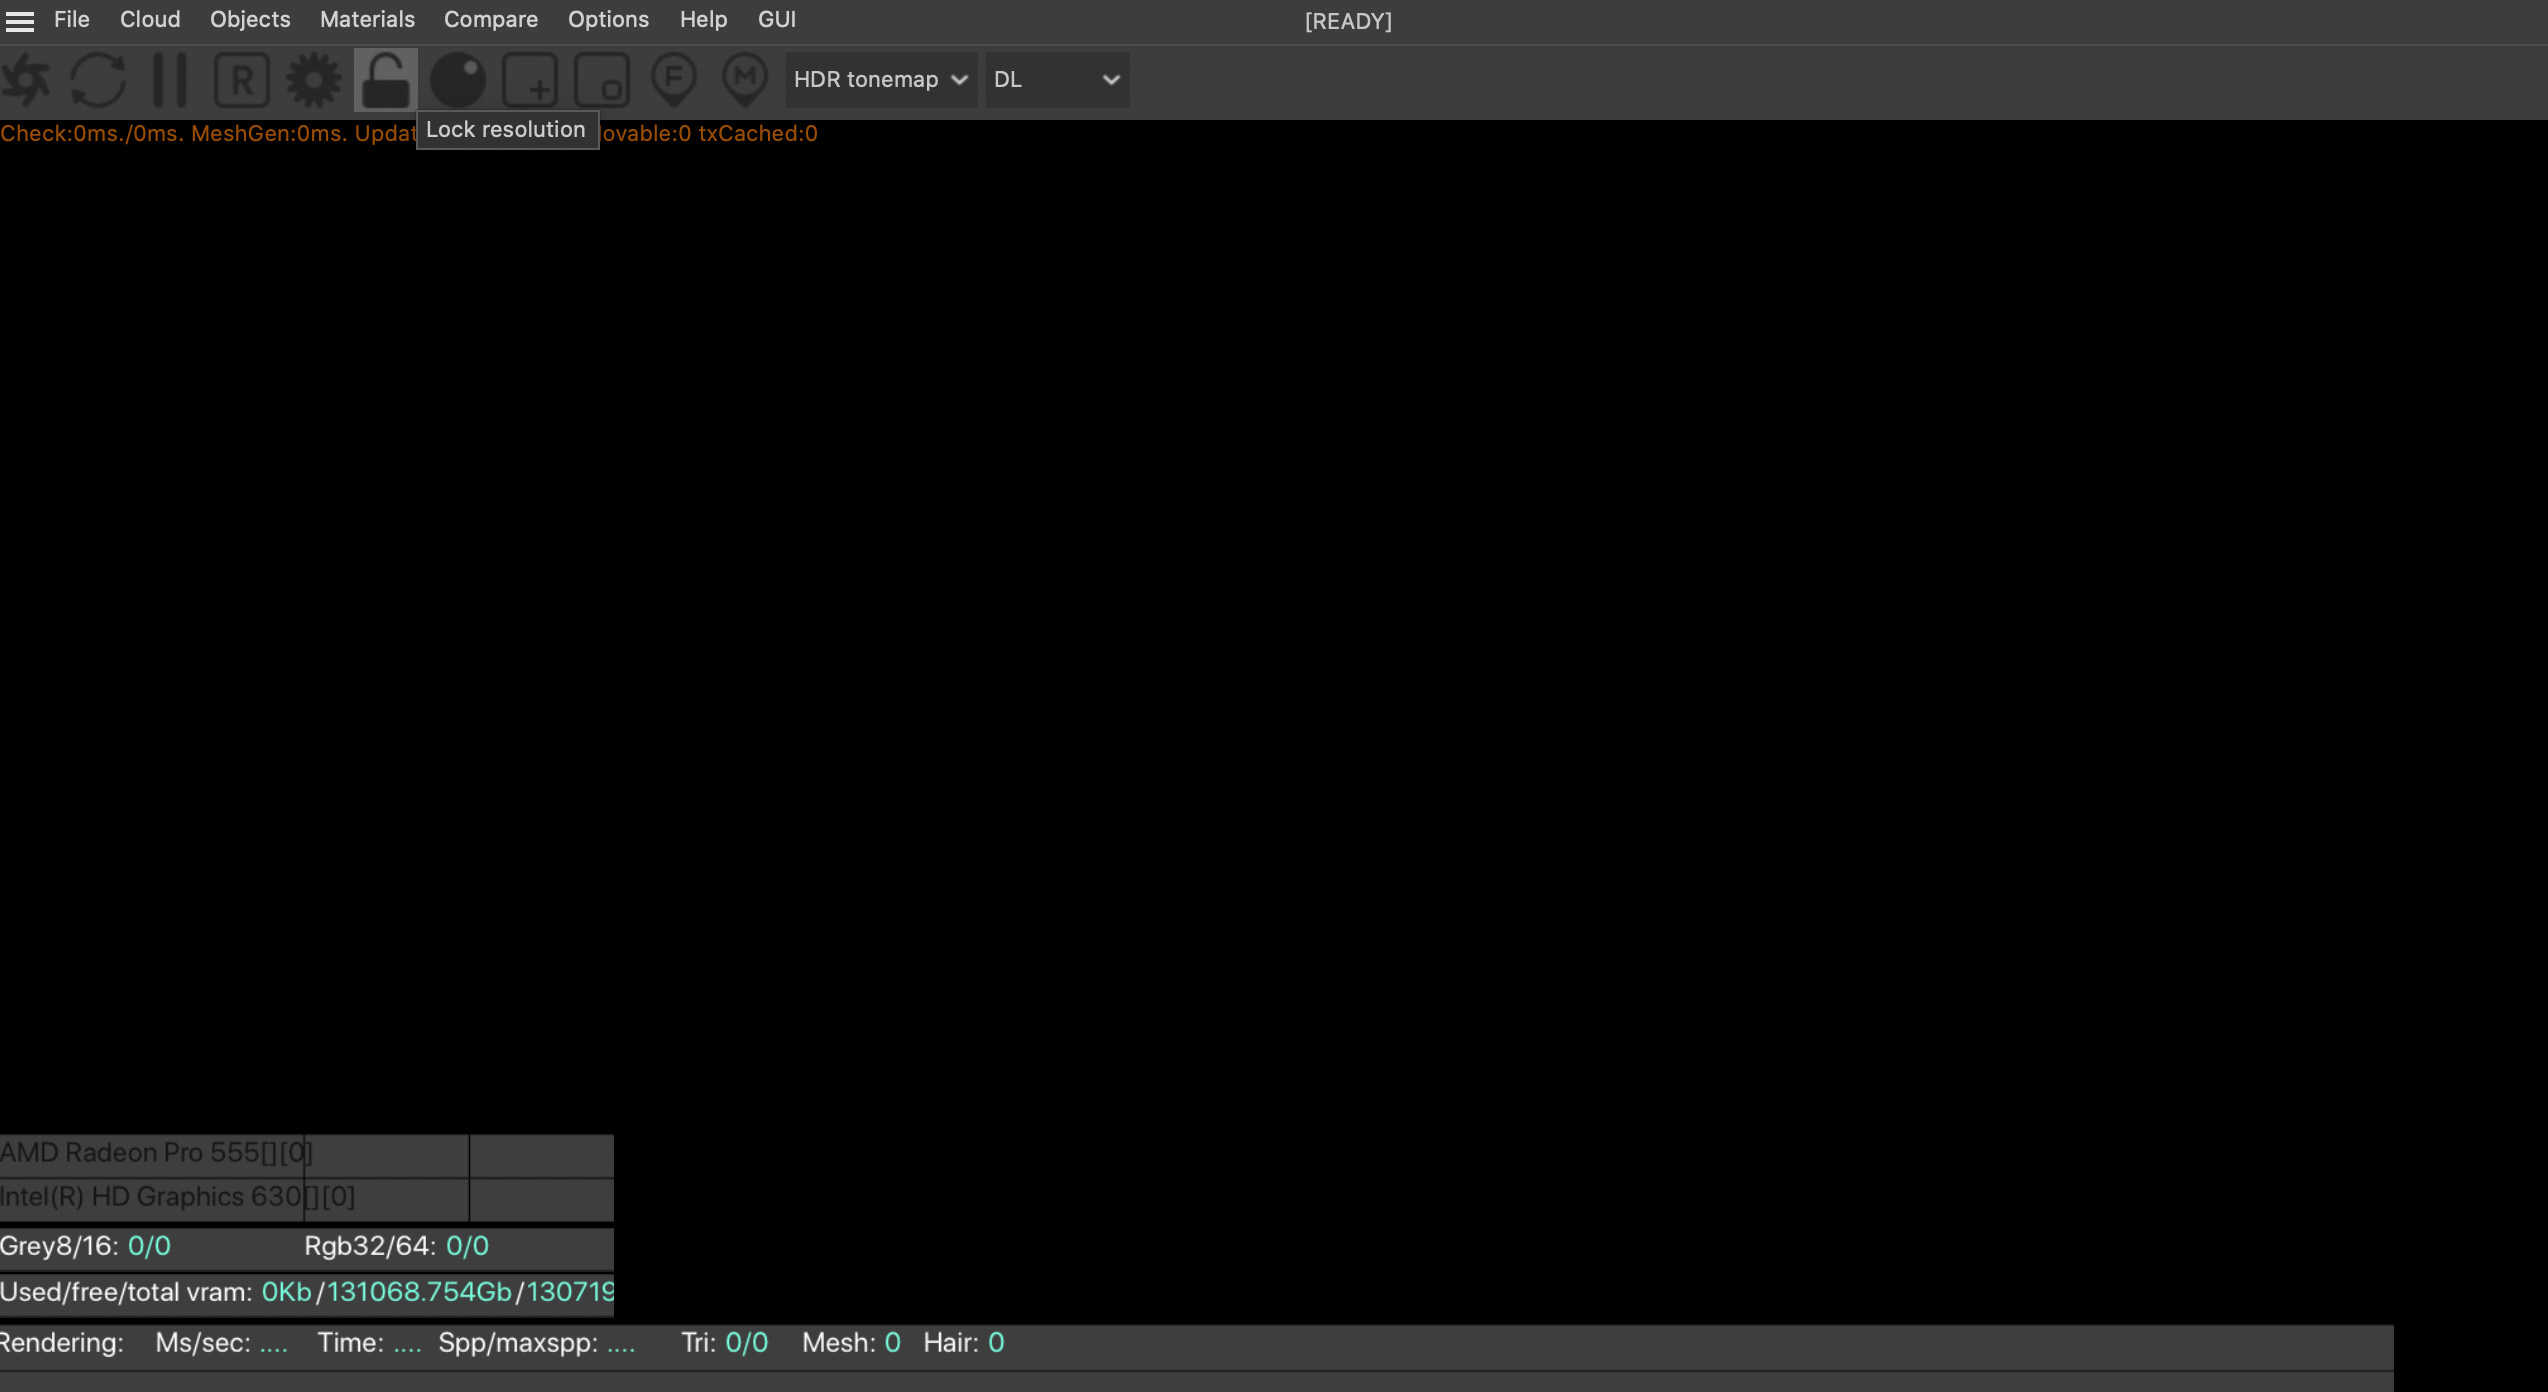This screenshot has width=2548, height=1392.
Task: Click the AMD Radeon Pro 555 device row
Action: [306, 1153]
